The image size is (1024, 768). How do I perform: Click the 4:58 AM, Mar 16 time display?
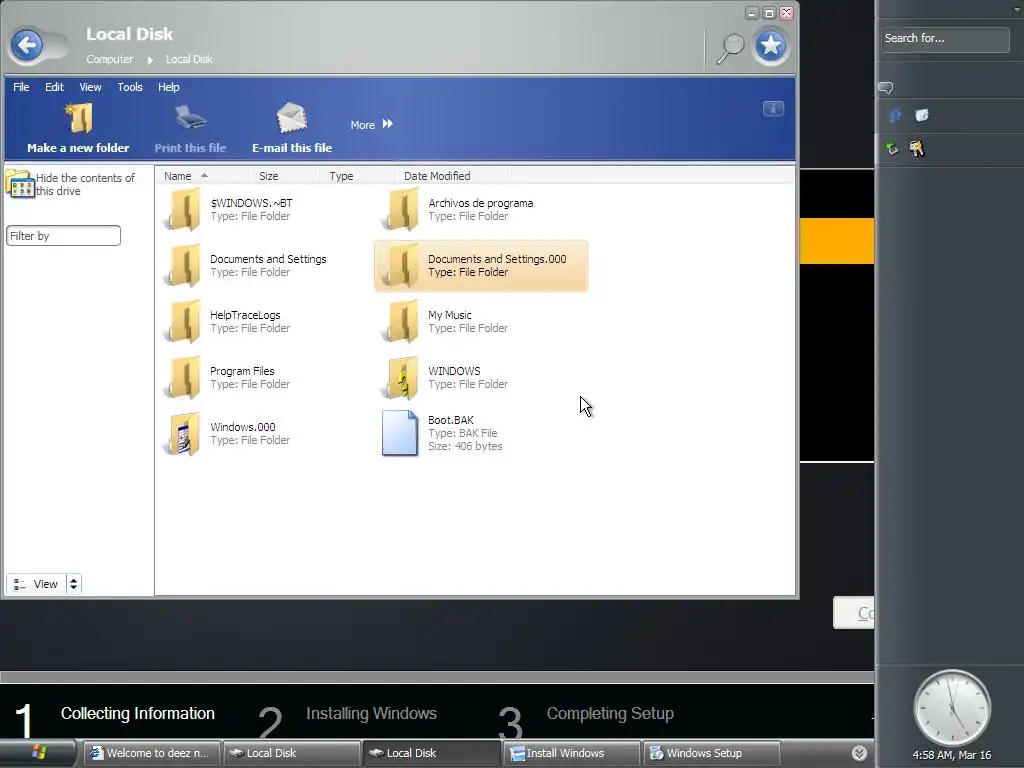[952, 755]
